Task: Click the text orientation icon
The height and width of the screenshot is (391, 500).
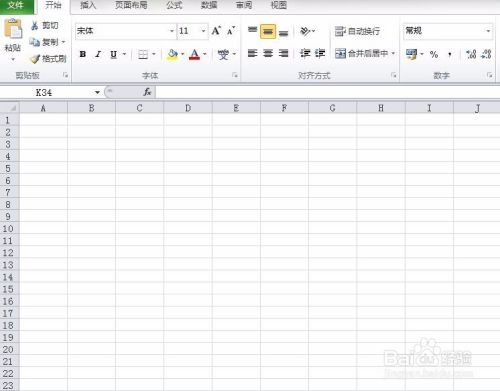Action: pos(305,31)
